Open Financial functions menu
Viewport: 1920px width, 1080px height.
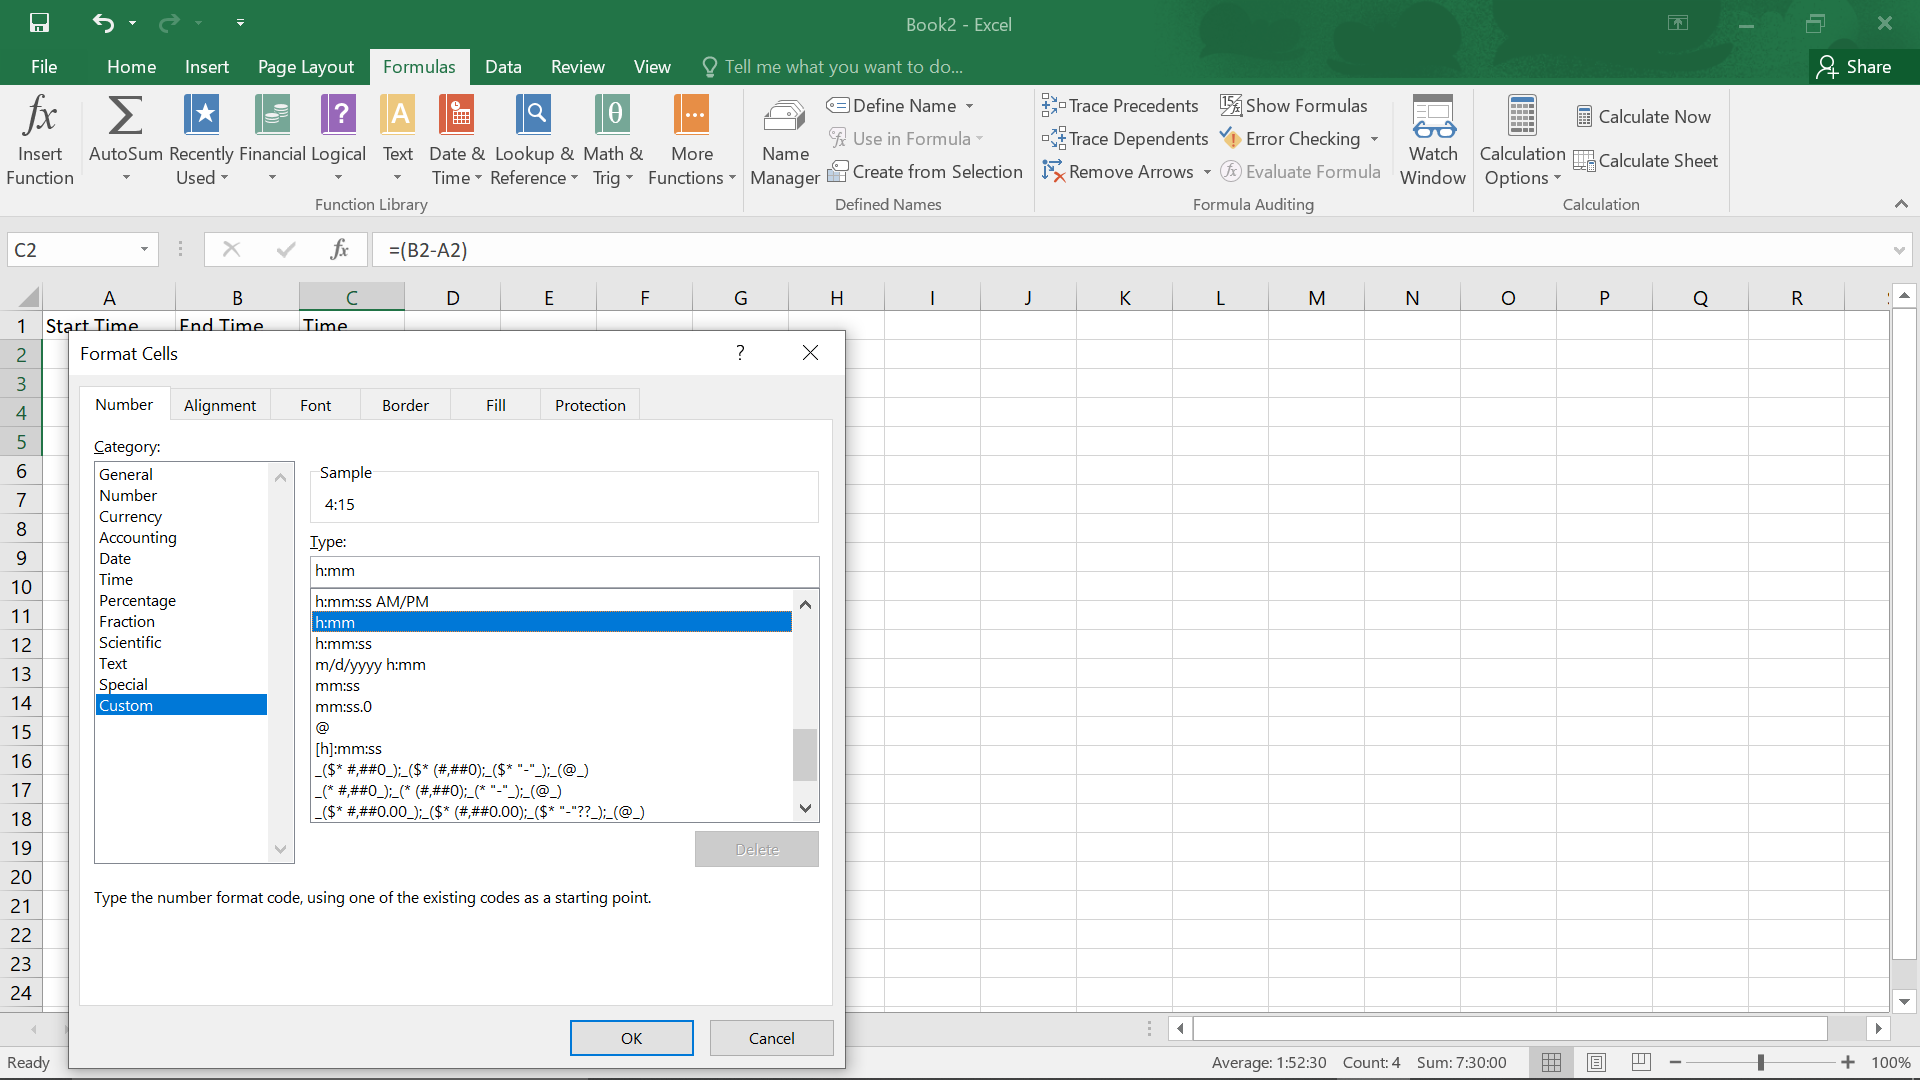tap(272, 140)
